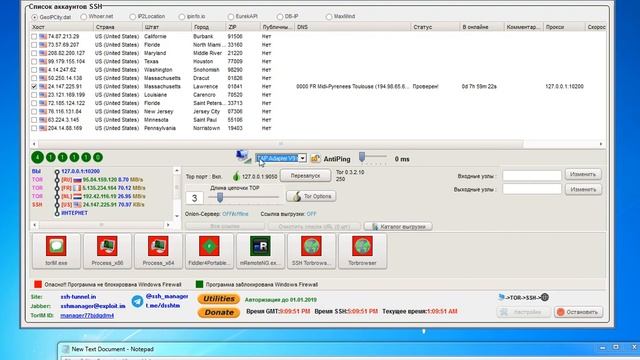Check the box for host 74.87.213.29
Viewport: 640px width, 360px height.
(x=34, y=36)
